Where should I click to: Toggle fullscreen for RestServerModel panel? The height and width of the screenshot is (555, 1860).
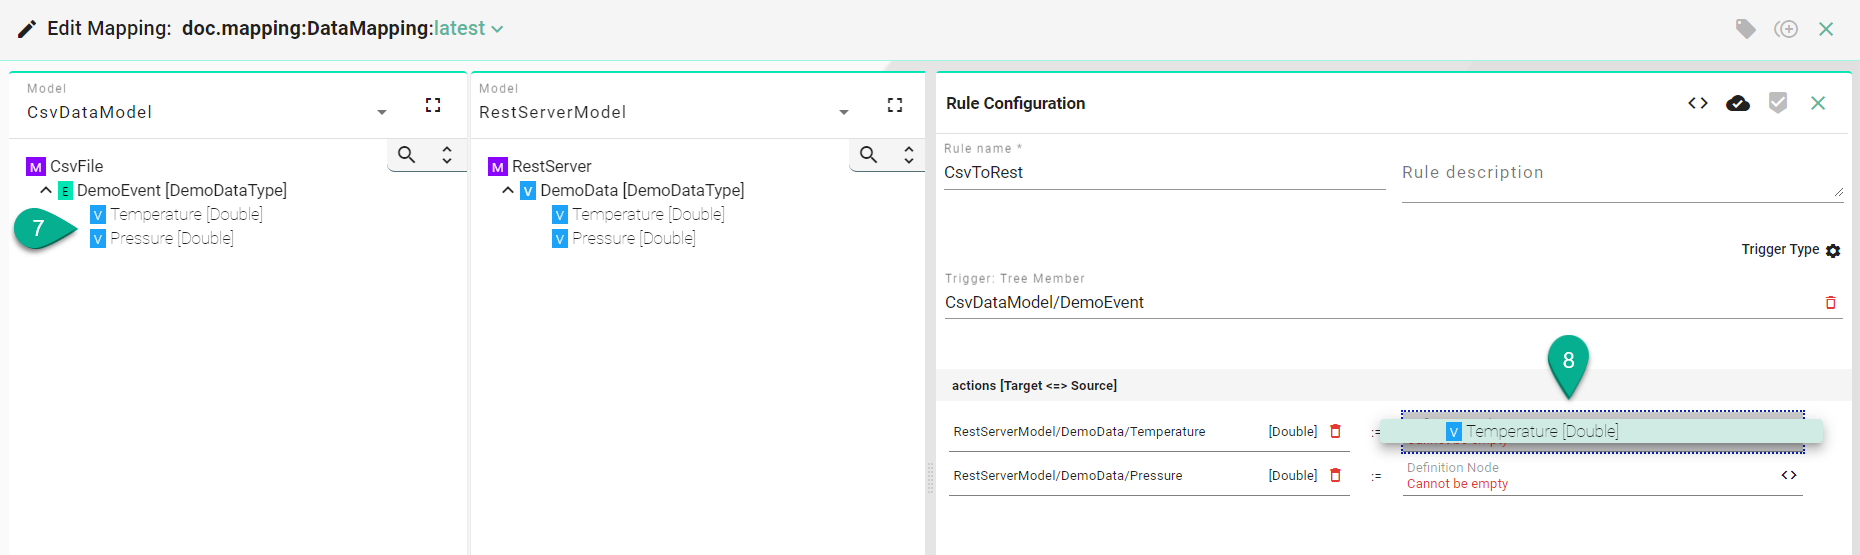(895, 105)
